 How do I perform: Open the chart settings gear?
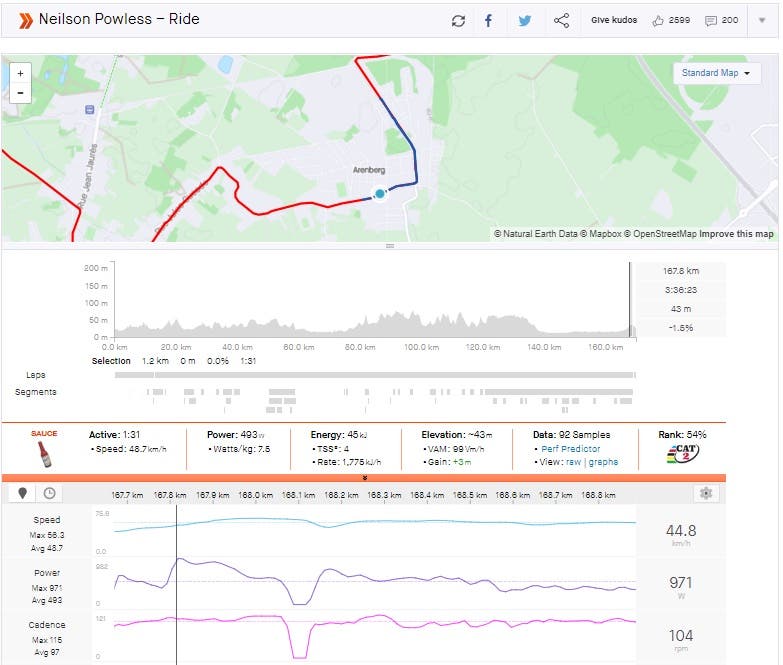coord(706,493)
